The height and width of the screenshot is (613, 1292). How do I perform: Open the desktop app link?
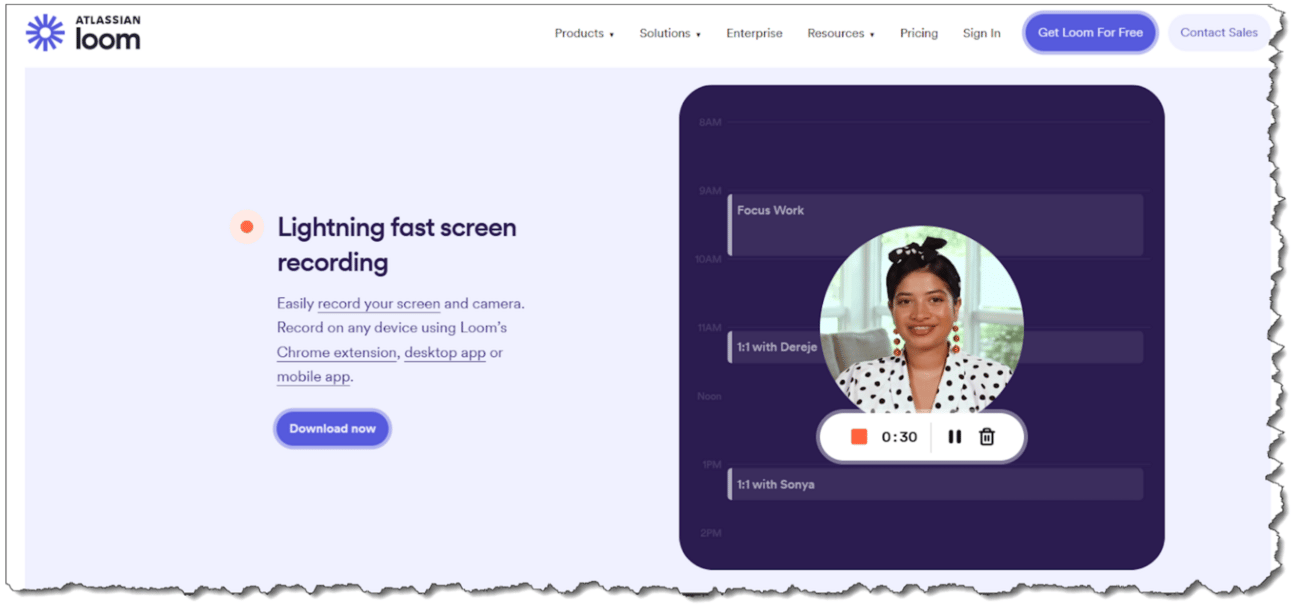445,352
